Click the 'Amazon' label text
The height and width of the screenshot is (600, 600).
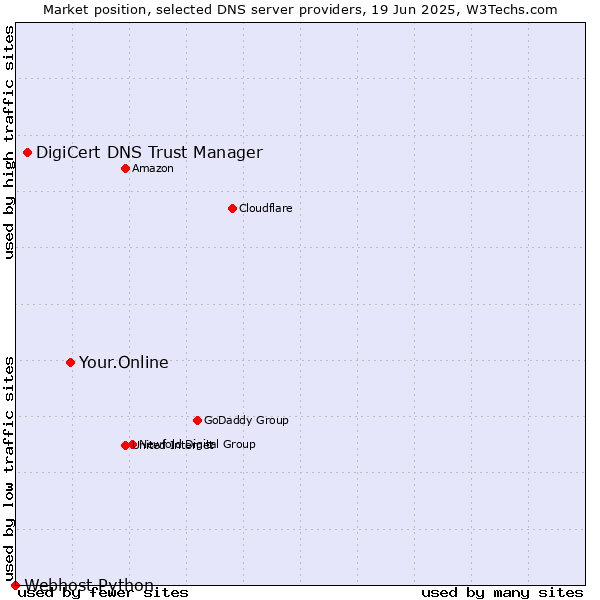[153, 168]
